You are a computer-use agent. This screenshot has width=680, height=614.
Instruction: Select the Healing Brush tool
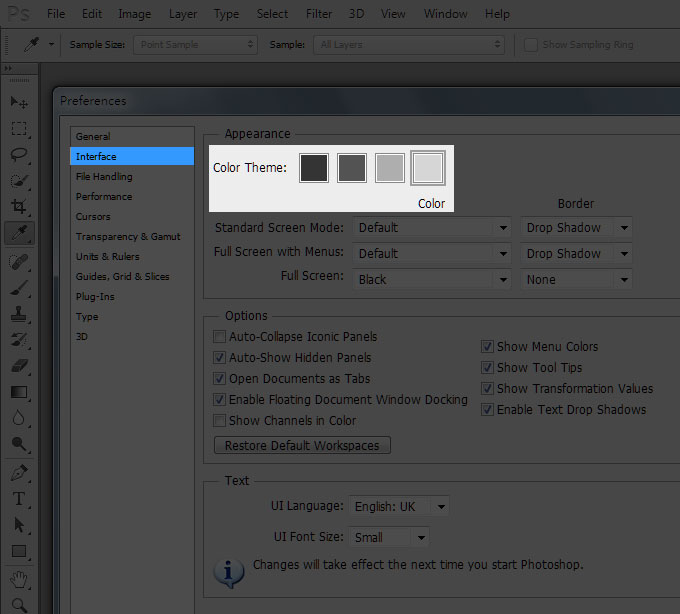click(x=19, y=262)
